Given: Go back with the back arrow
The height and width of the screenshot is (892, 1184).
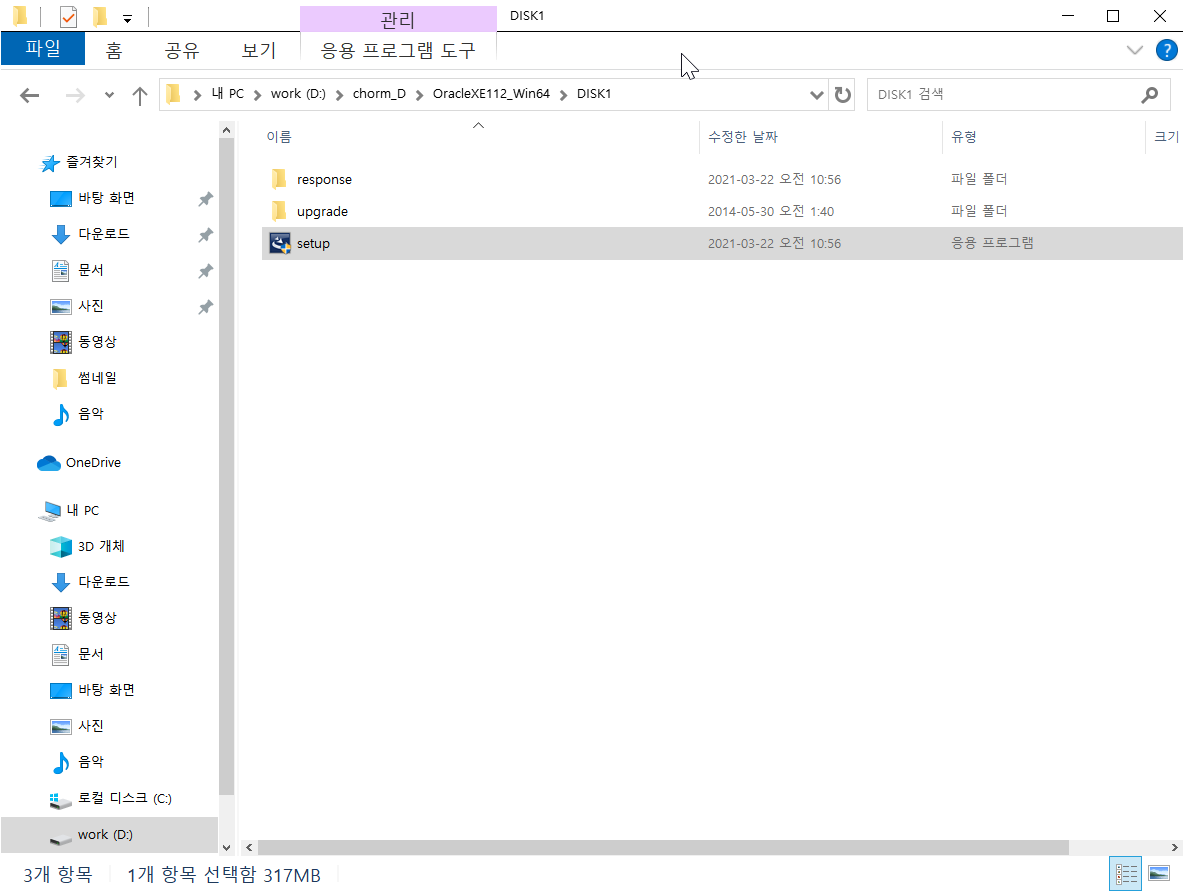Looking at the screenshot, I should coord(29,95).
